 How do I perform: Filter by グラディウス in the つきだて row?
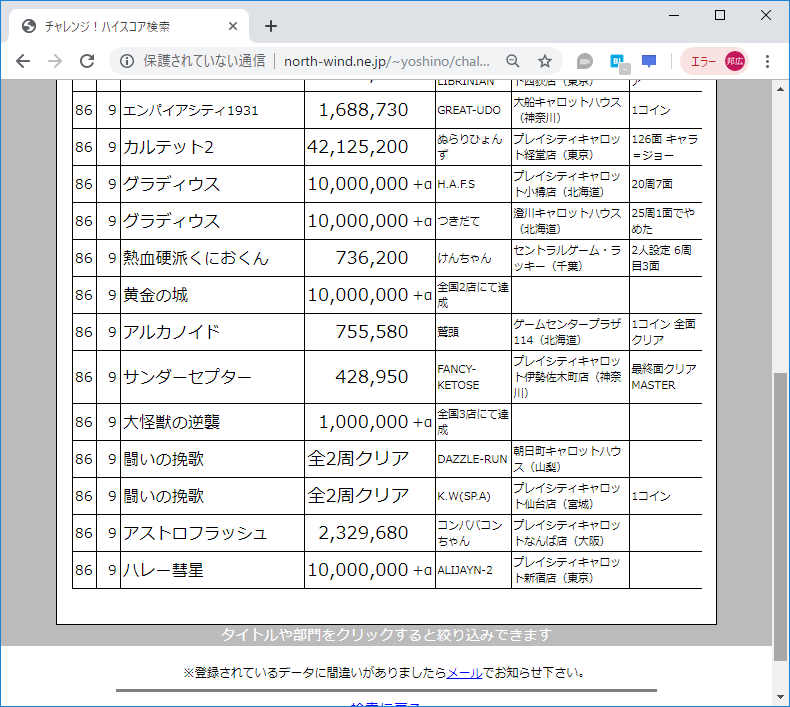[171, 221]
